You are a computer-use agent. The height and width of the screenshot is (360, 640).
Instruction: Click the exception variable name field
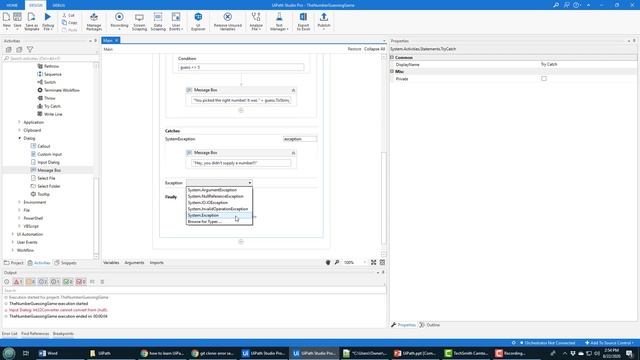(300, 139)
